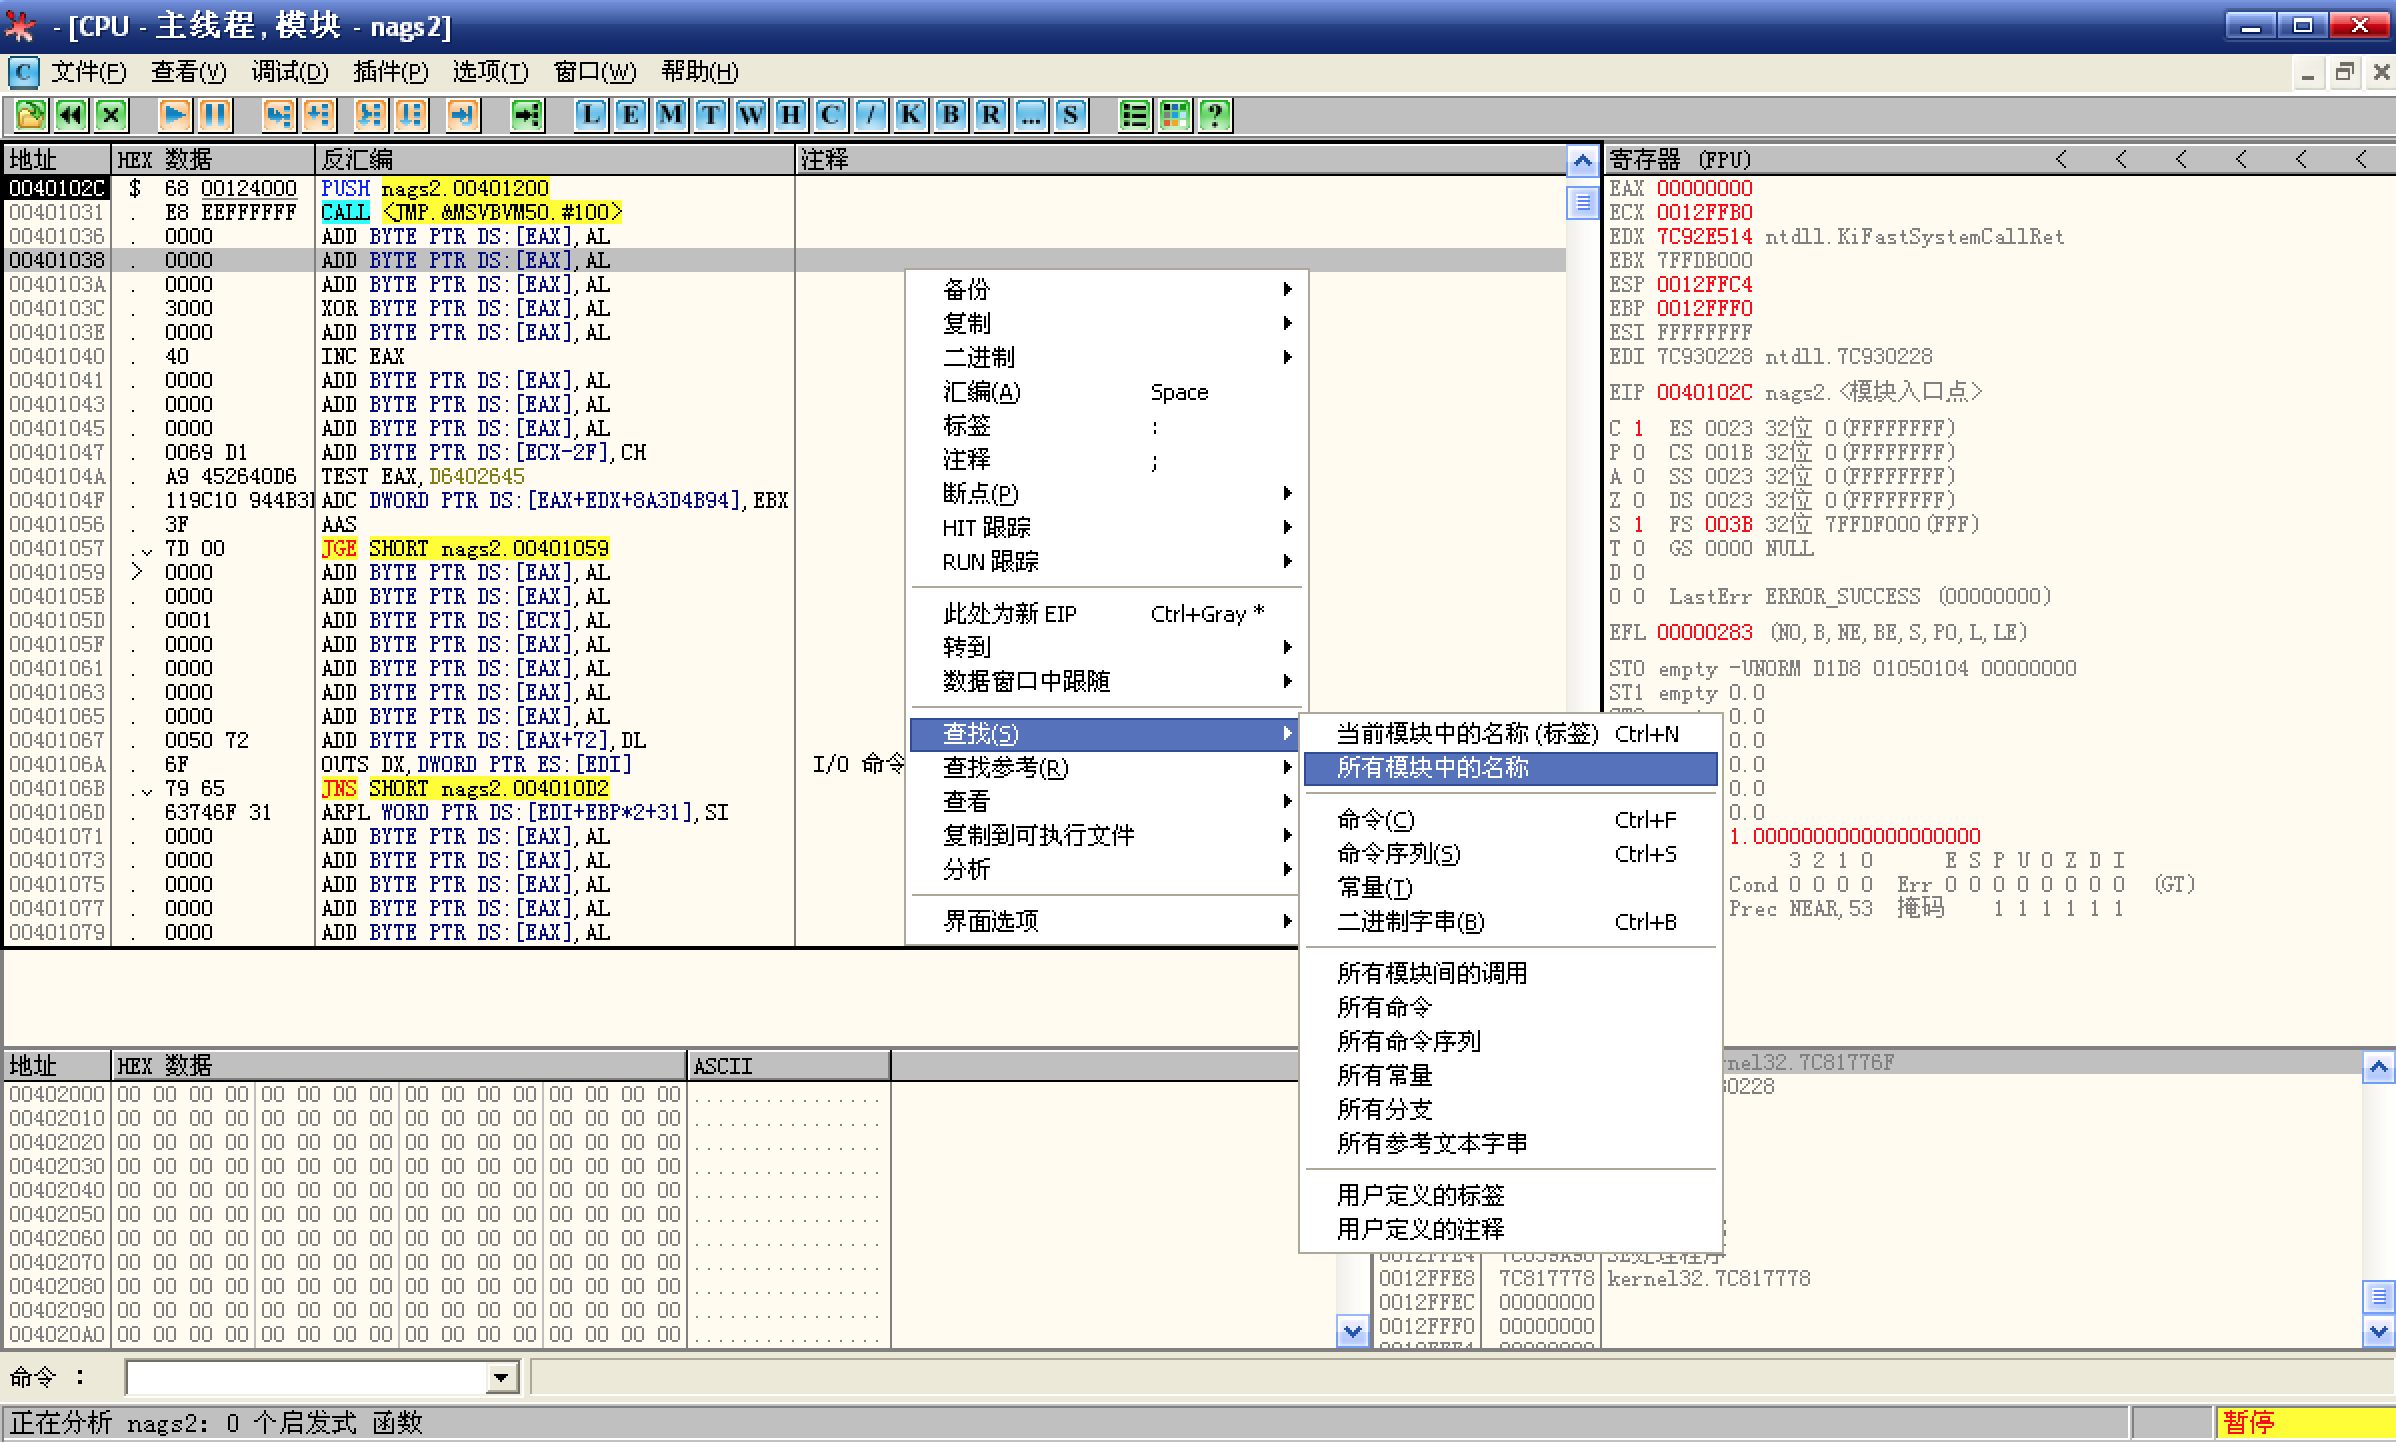
Task: Toggle the Z zero flag value
Action: pos(1638,500)
